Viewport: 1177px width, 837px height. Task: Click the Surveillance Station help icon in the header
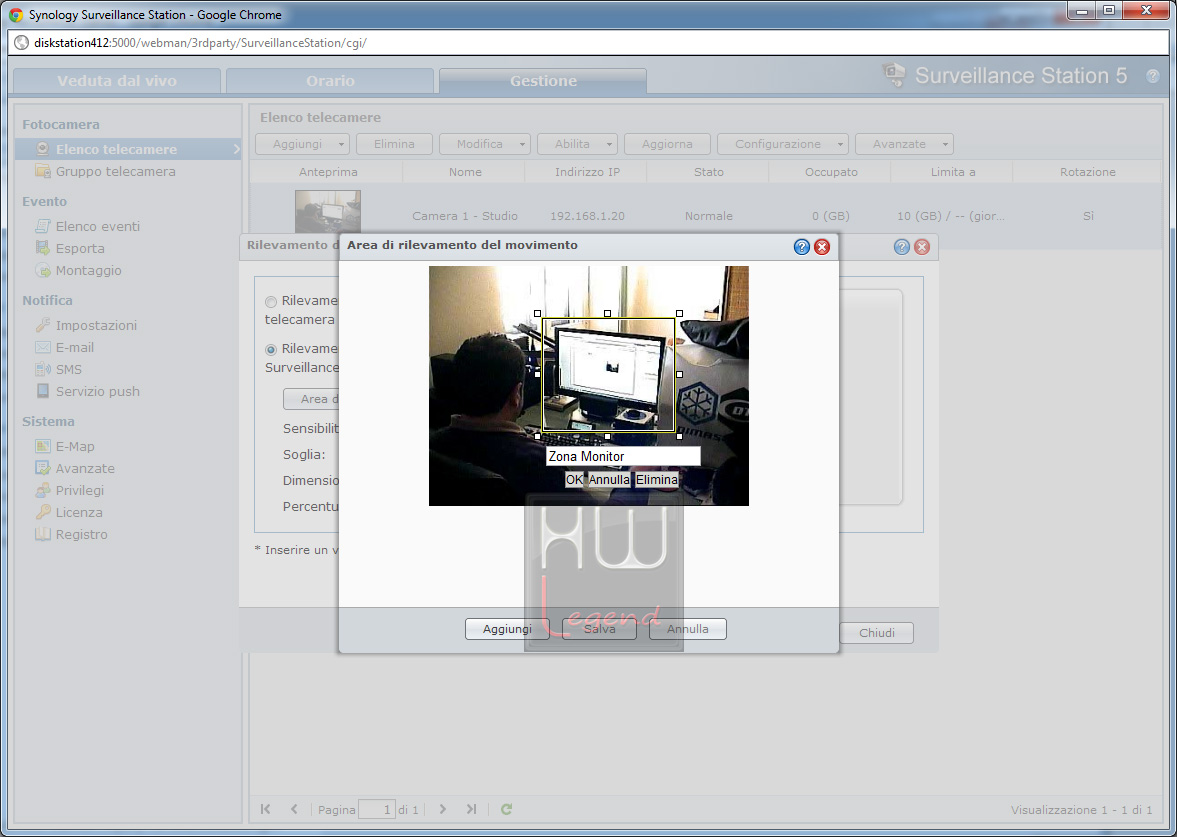coord(1152,76)
